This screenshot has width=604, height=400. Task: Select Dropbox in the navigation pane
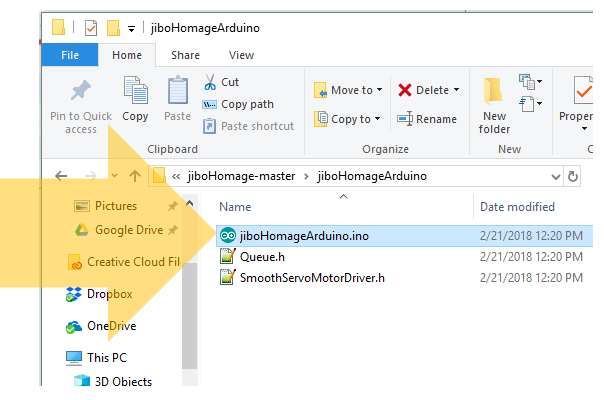pos(109,294)
